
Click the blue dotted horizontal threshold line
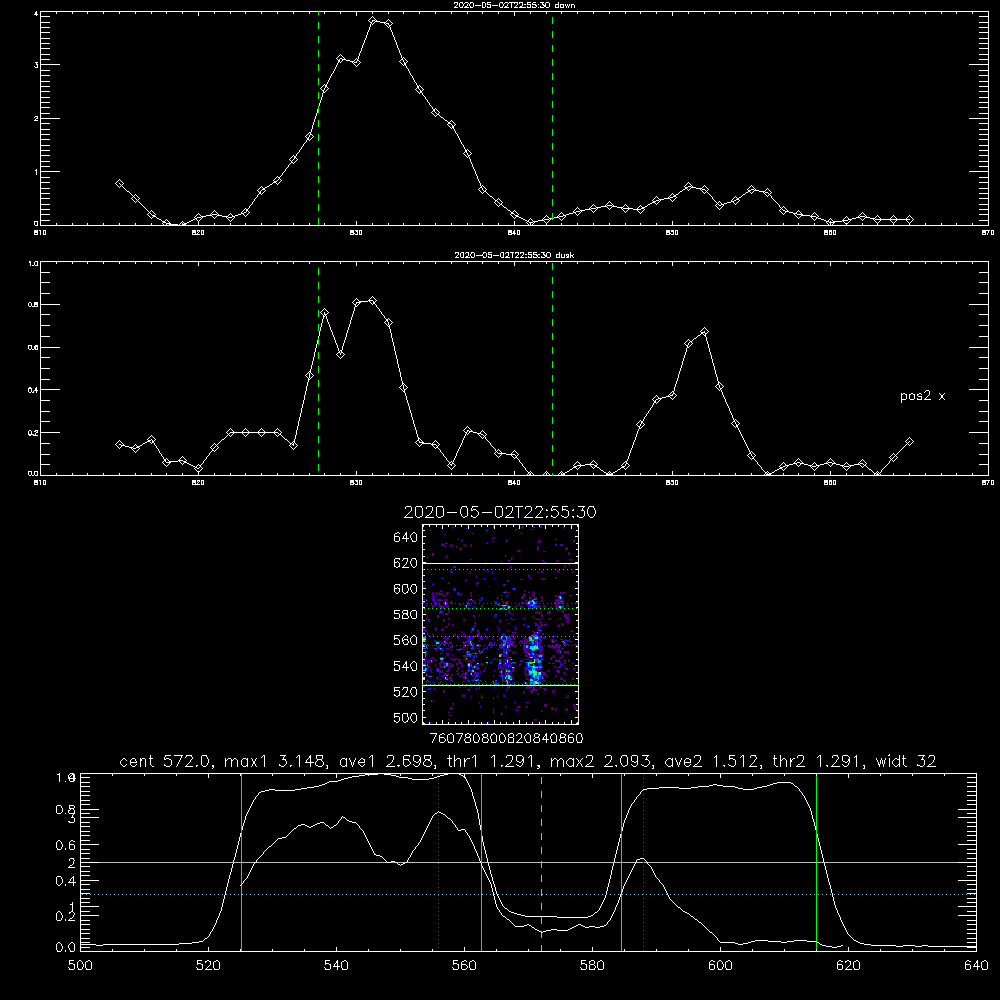pyautogui.click(x=528, y=895)
